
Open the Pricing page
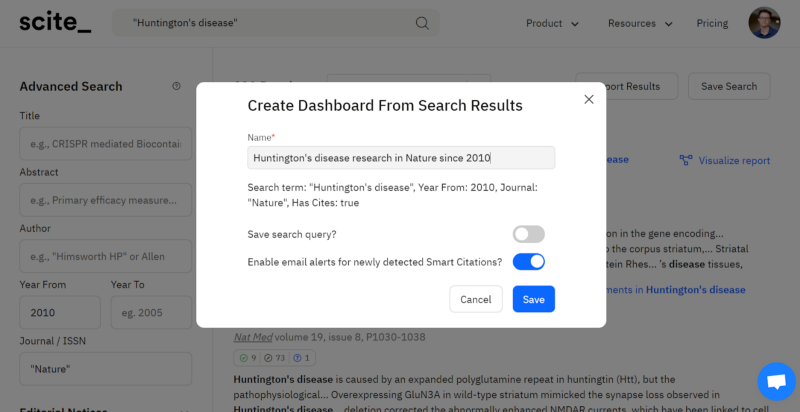tap(712, 23)
